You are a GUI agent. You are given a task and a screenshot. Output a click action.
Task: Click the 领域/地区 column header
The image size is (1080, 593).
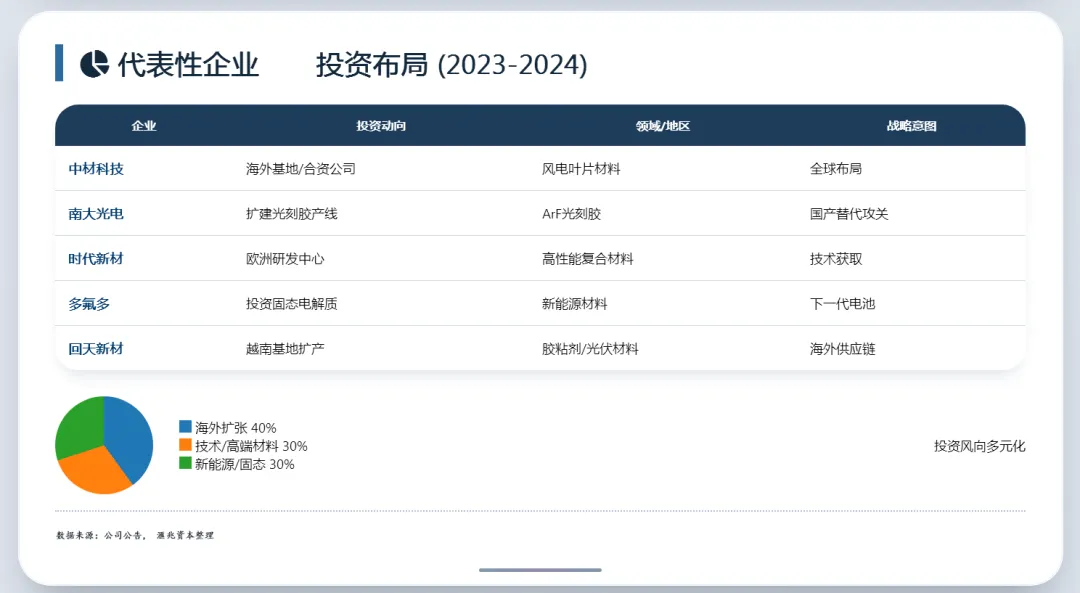click(x=663, y=125)
